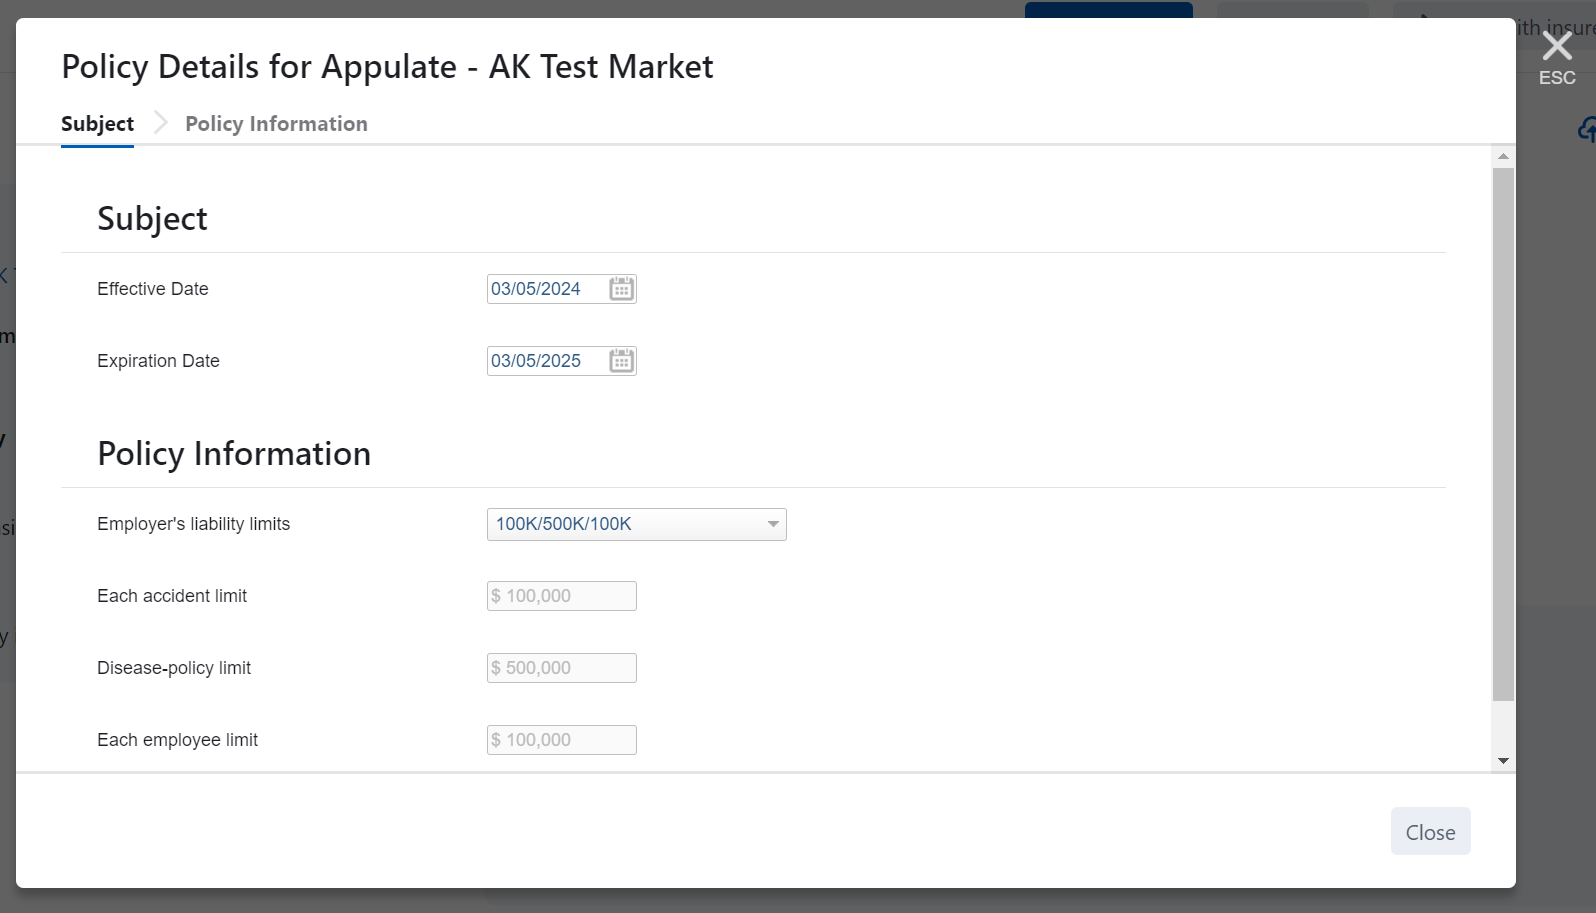Click the Expiration Date label
Viewport: 1596px width, 913px height.
[x=158, y=361]
